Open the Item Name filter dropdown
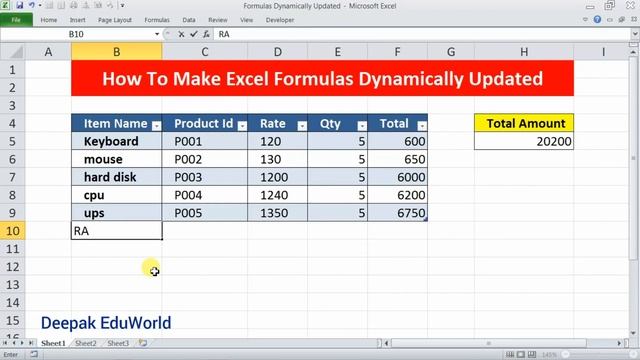The image size is (640, 360). [156, 126]
